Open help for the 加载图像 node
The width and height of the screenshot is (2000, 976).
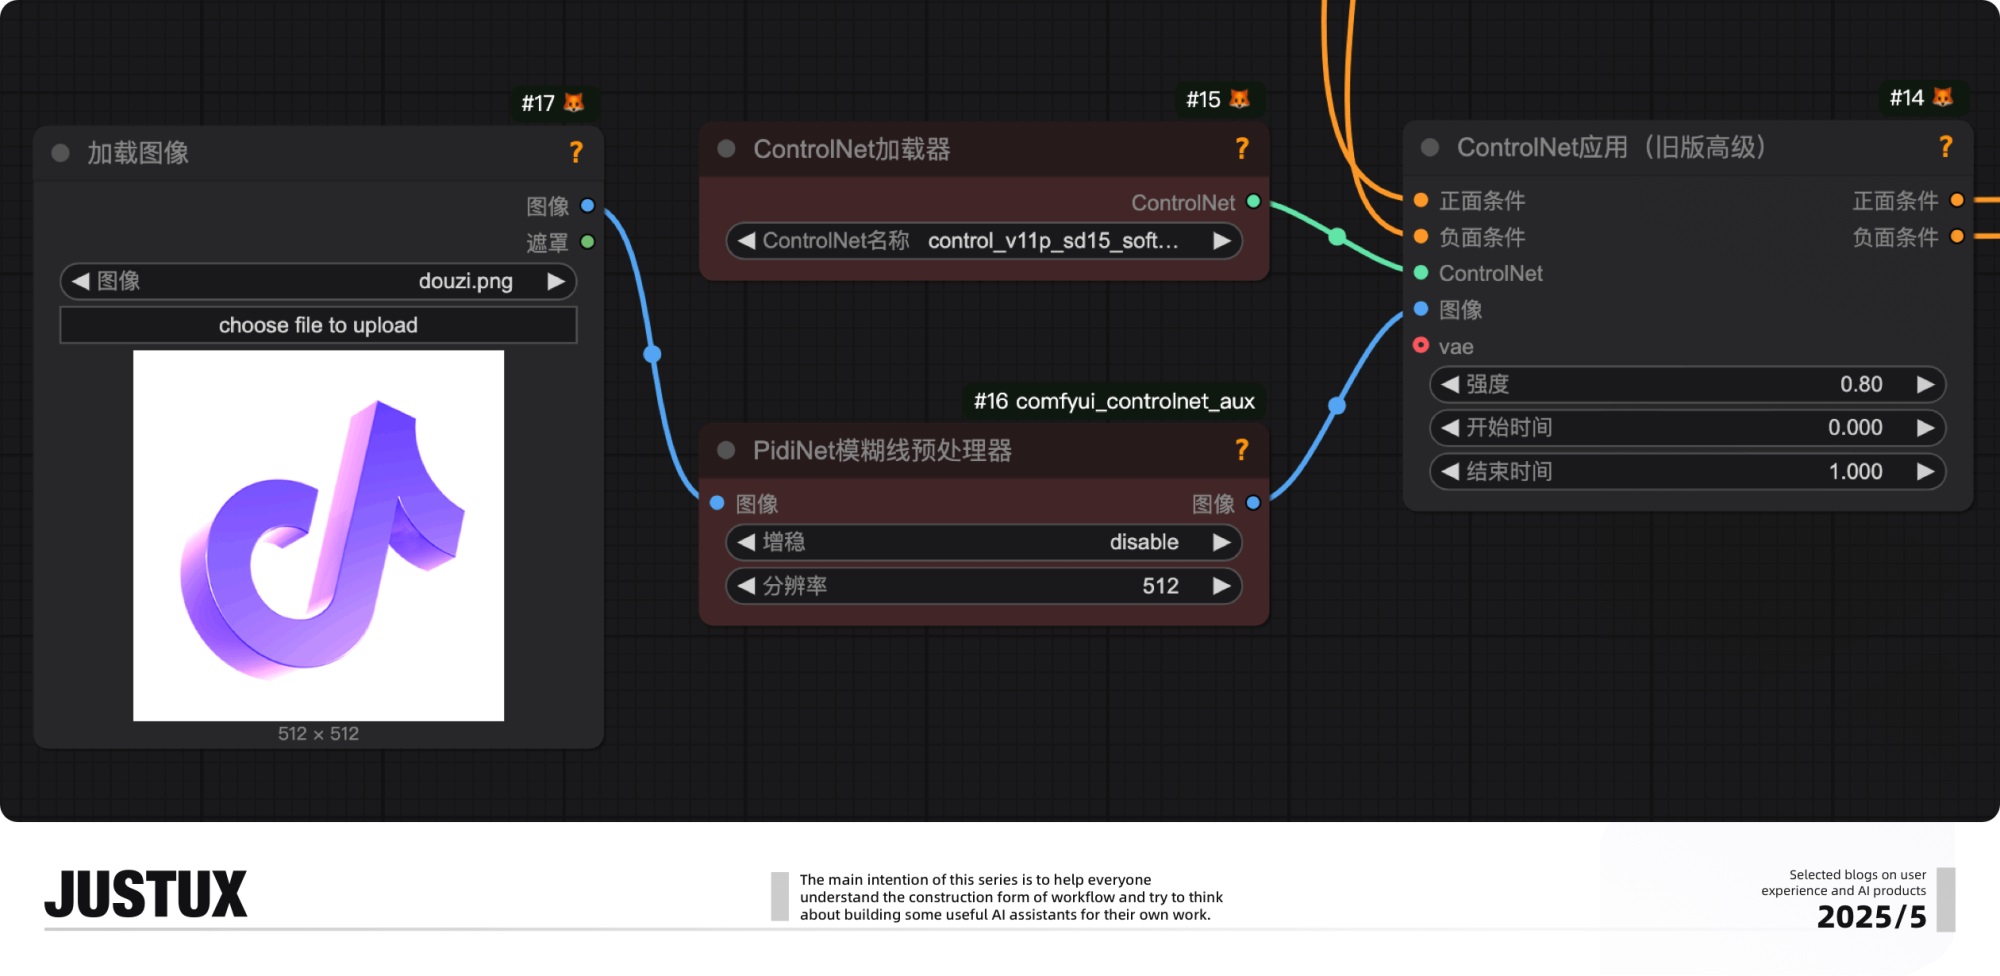575,152
